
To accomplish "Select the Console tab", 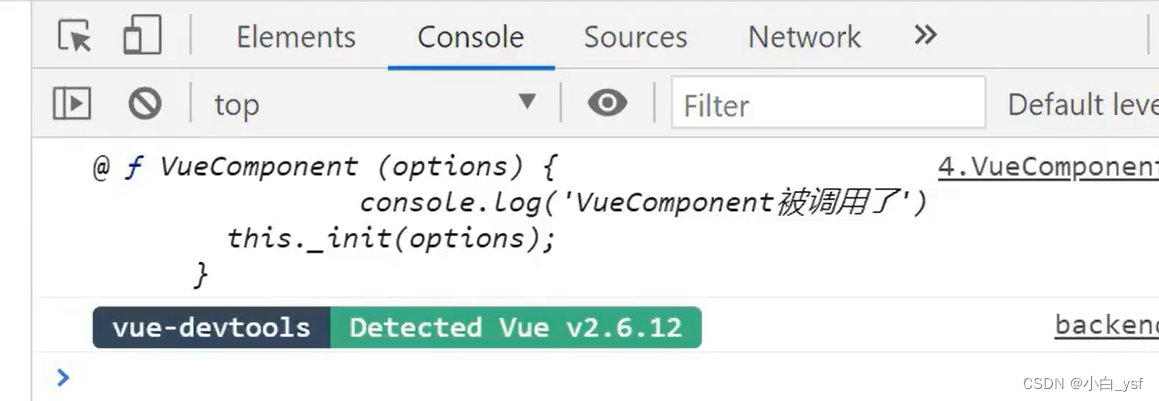I will point(471,37).
